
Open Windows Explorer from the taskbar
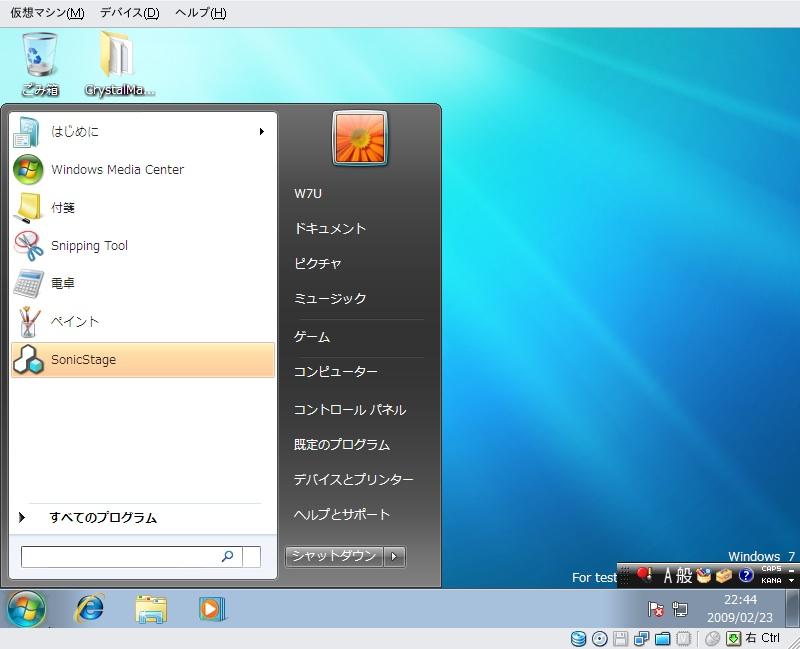tap(151, 609)
